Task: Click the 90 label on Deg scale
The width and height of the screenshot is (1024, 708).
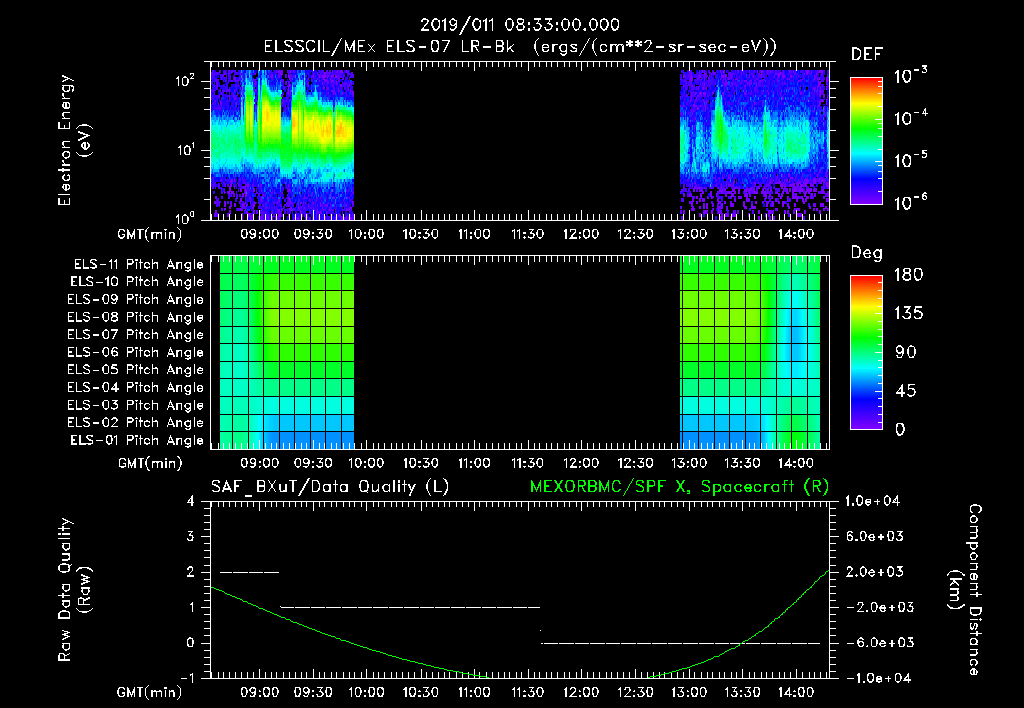Action: [906, 353]
